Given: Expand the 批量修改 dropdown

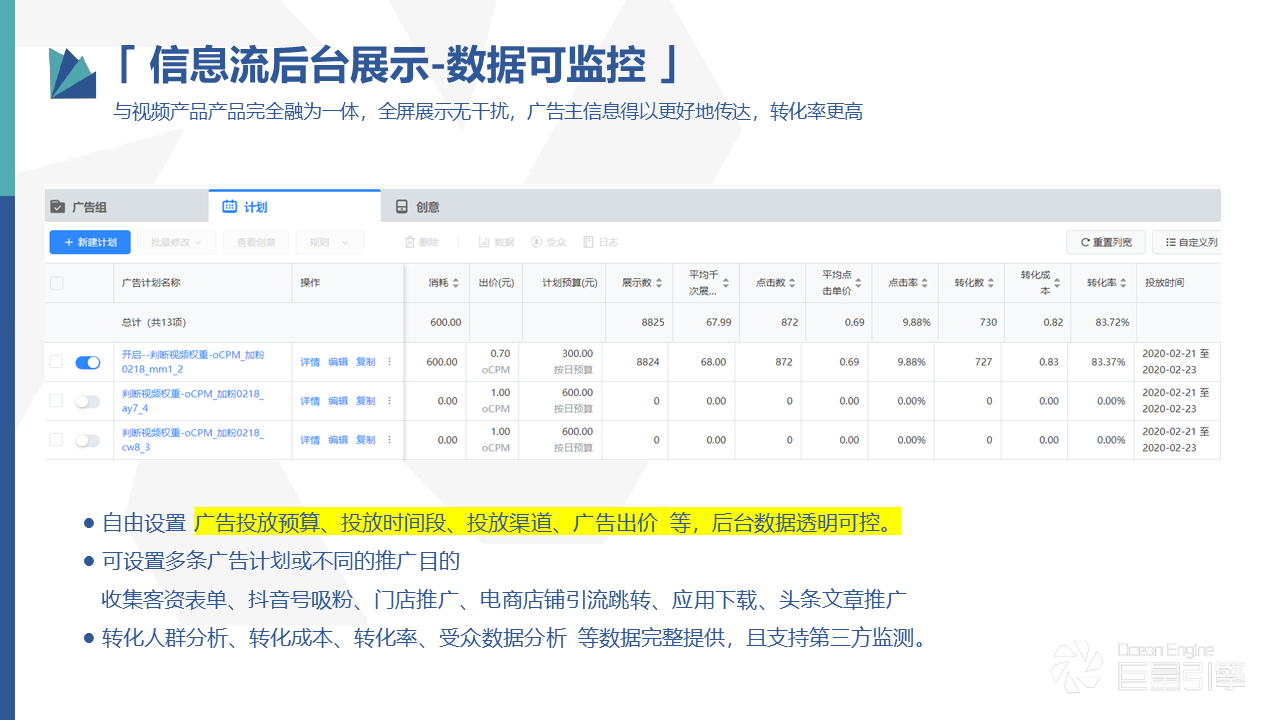Looking at the screenshot, I should coord(176,242).
